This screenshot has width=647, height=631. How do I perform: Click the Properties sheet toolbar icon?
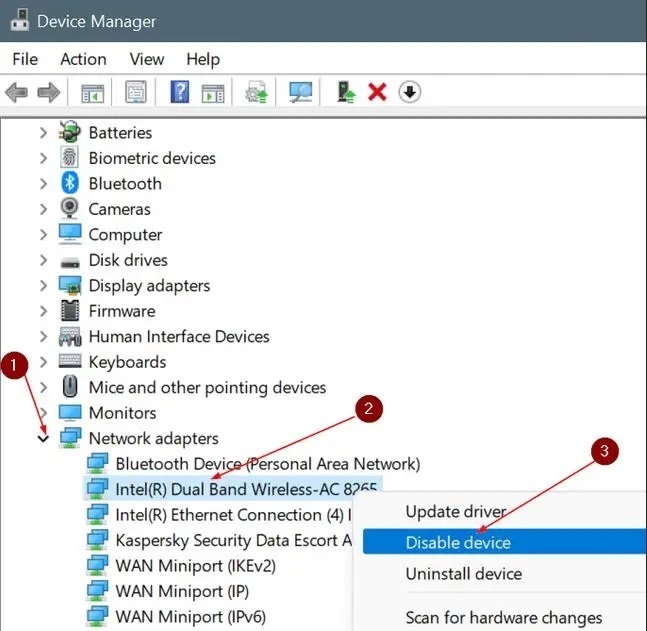136,92
